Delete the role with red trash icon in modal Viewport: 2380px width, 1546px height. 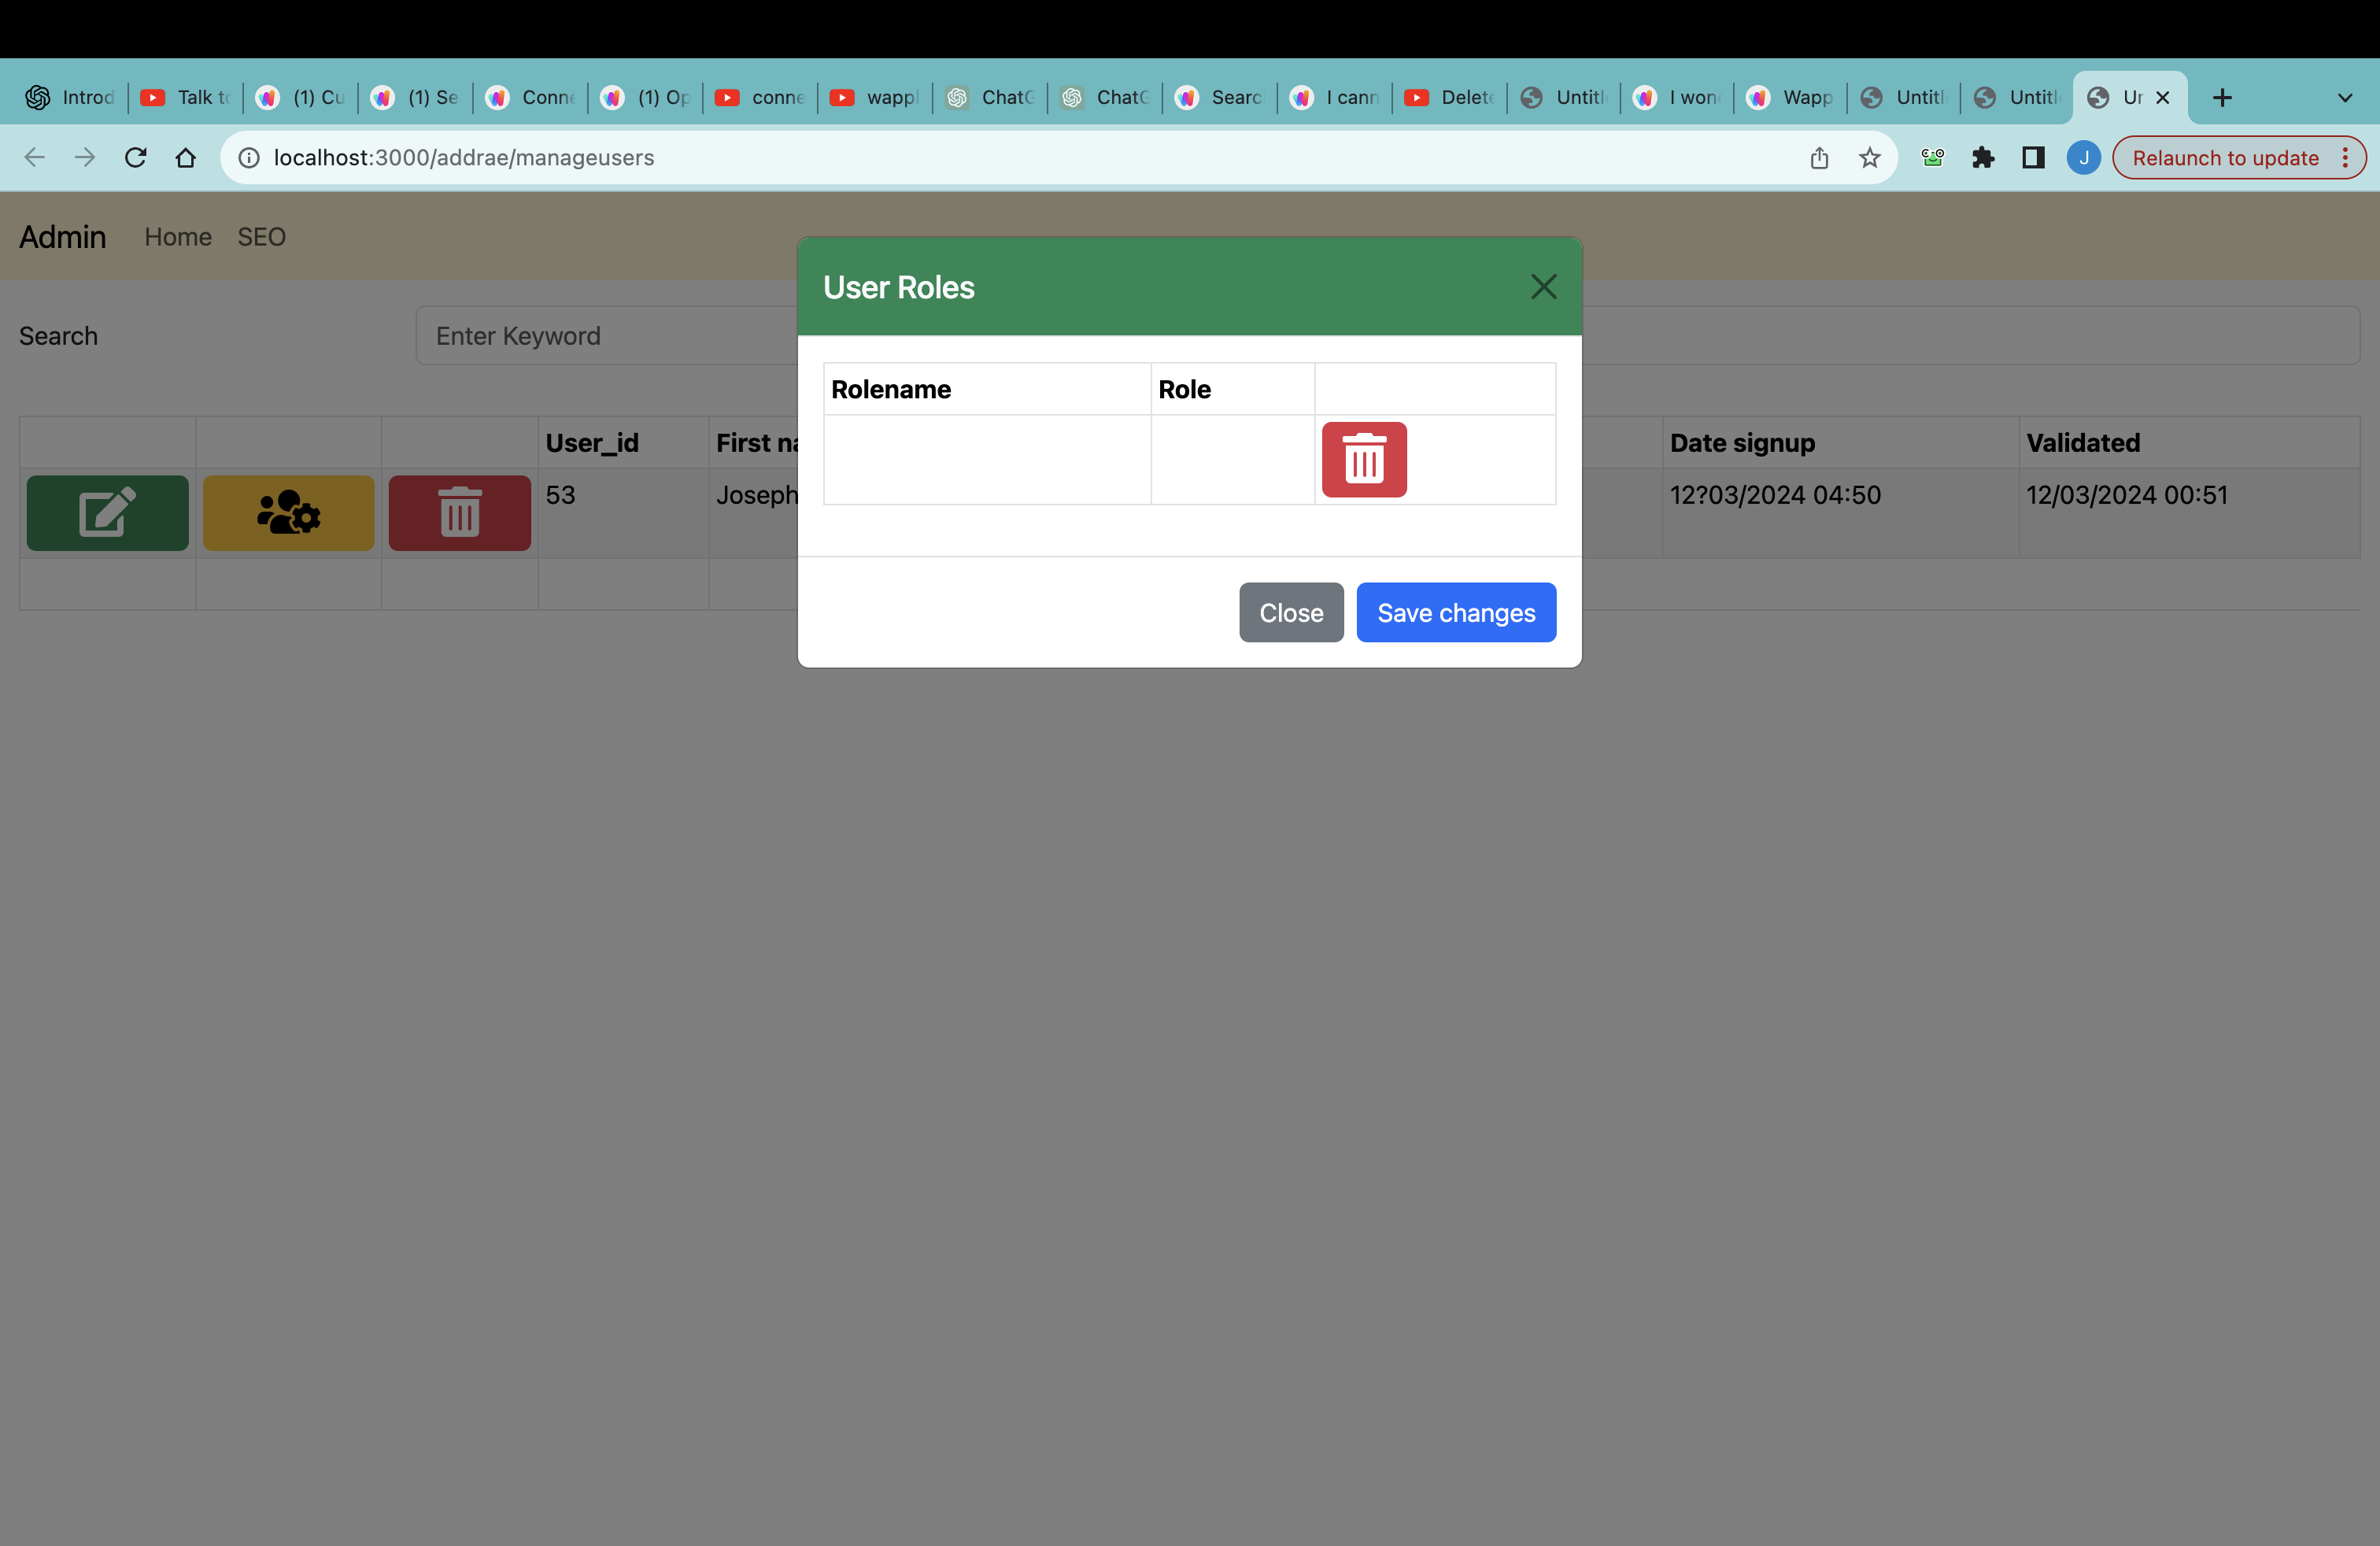1364,459
